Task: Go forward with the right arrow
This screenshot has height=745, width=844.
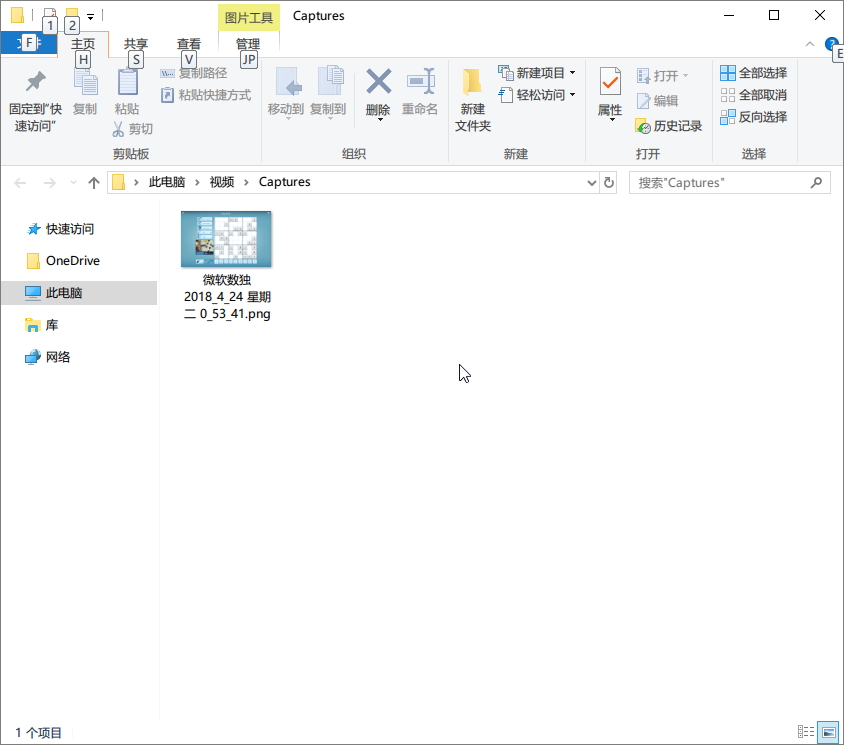Action: (x=50, y=183)
